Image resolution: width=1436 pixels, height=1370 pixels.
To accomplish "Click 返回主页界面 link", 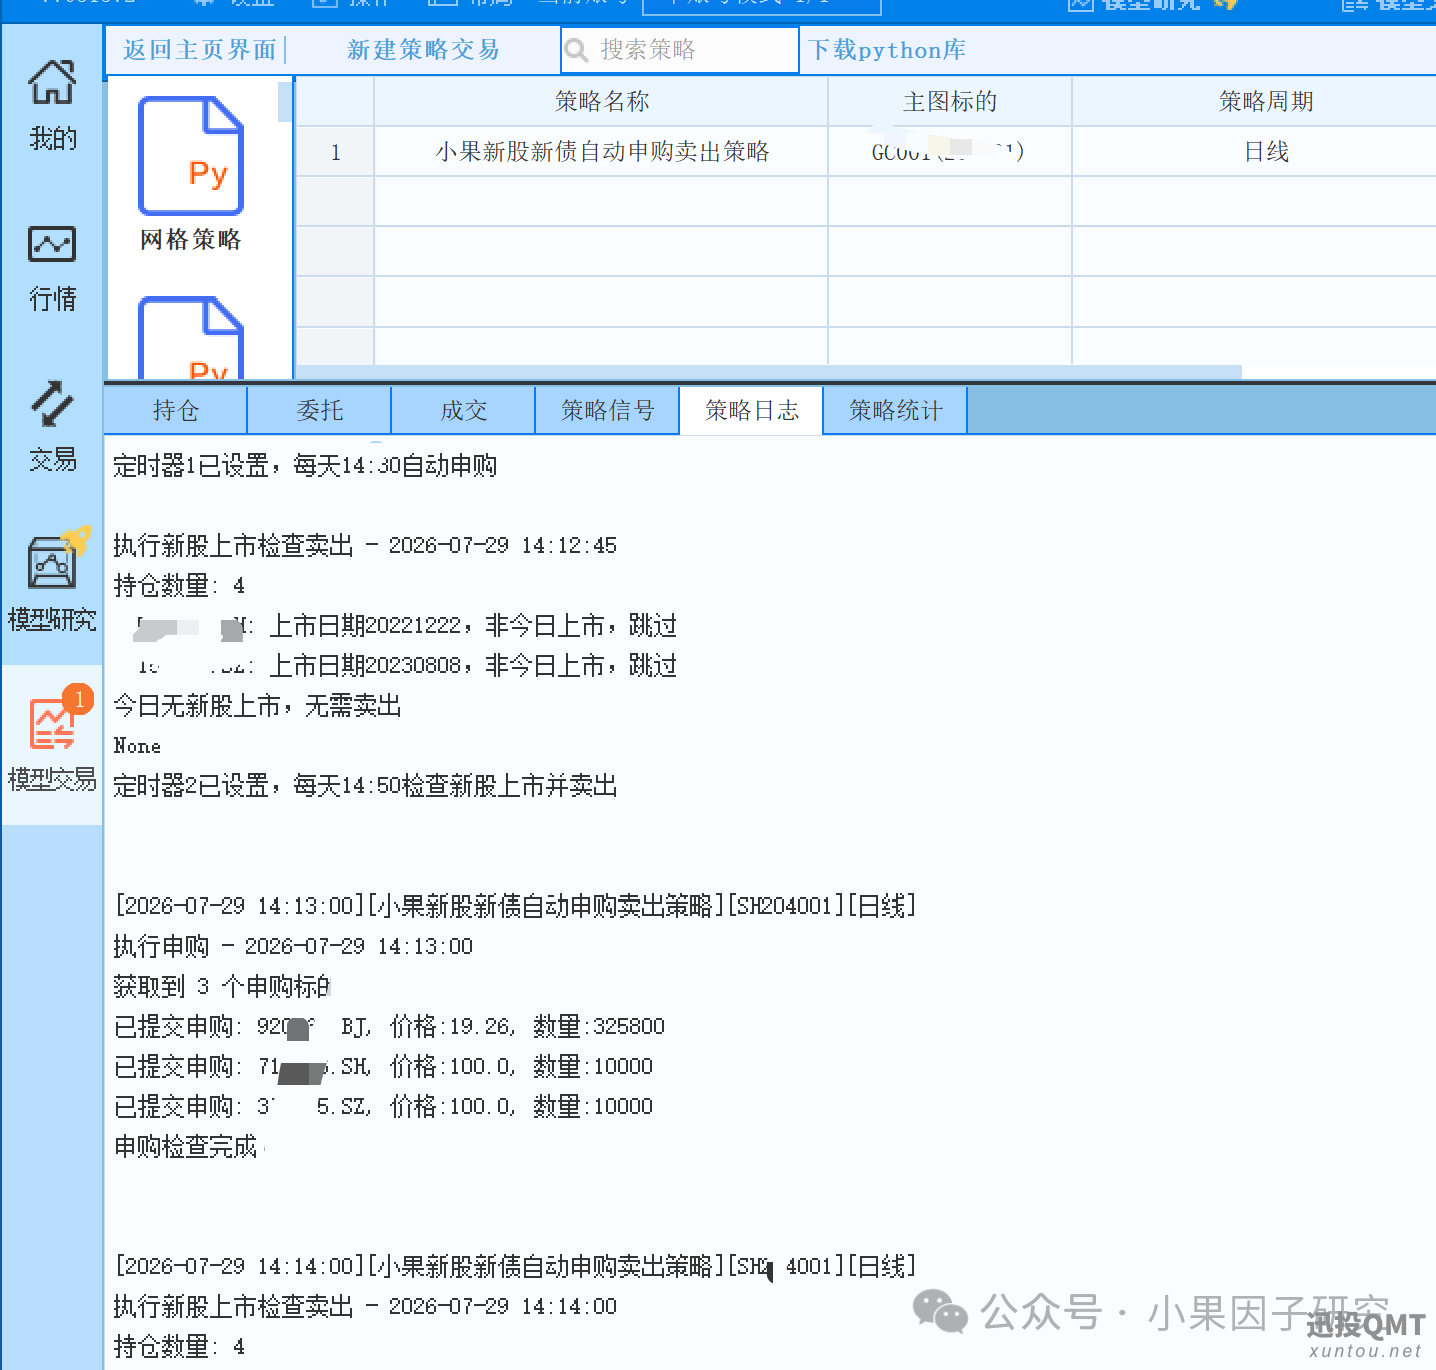I will coord(199,50).
